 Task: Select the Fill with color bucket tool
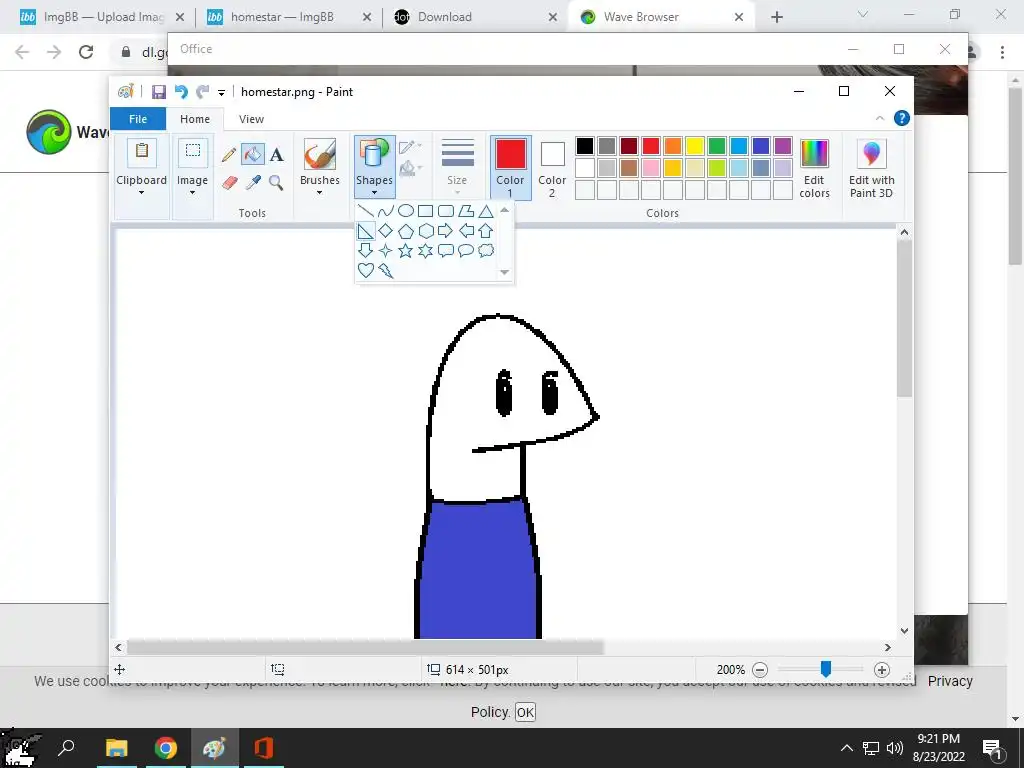(253, 154)
